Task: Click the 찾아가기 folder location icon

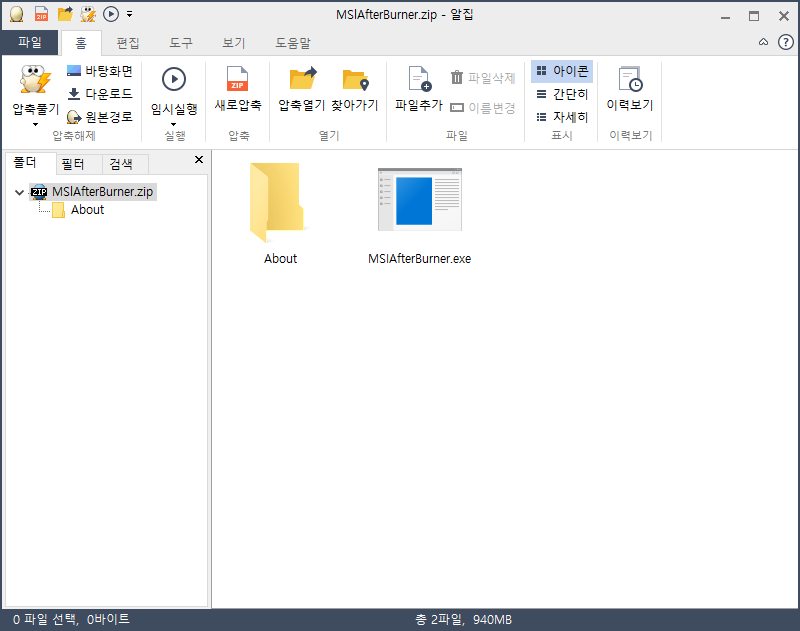Action: (x=356, y=80)
